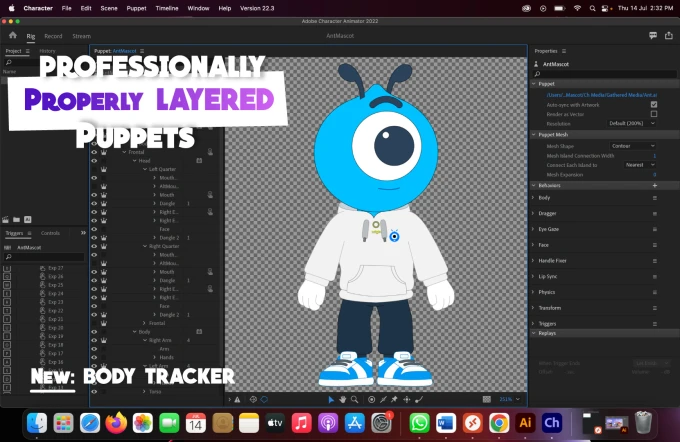Open the Mesh Shape Contour dropdown
Screen dimensions: 680x442
click(x=633, y=146)
